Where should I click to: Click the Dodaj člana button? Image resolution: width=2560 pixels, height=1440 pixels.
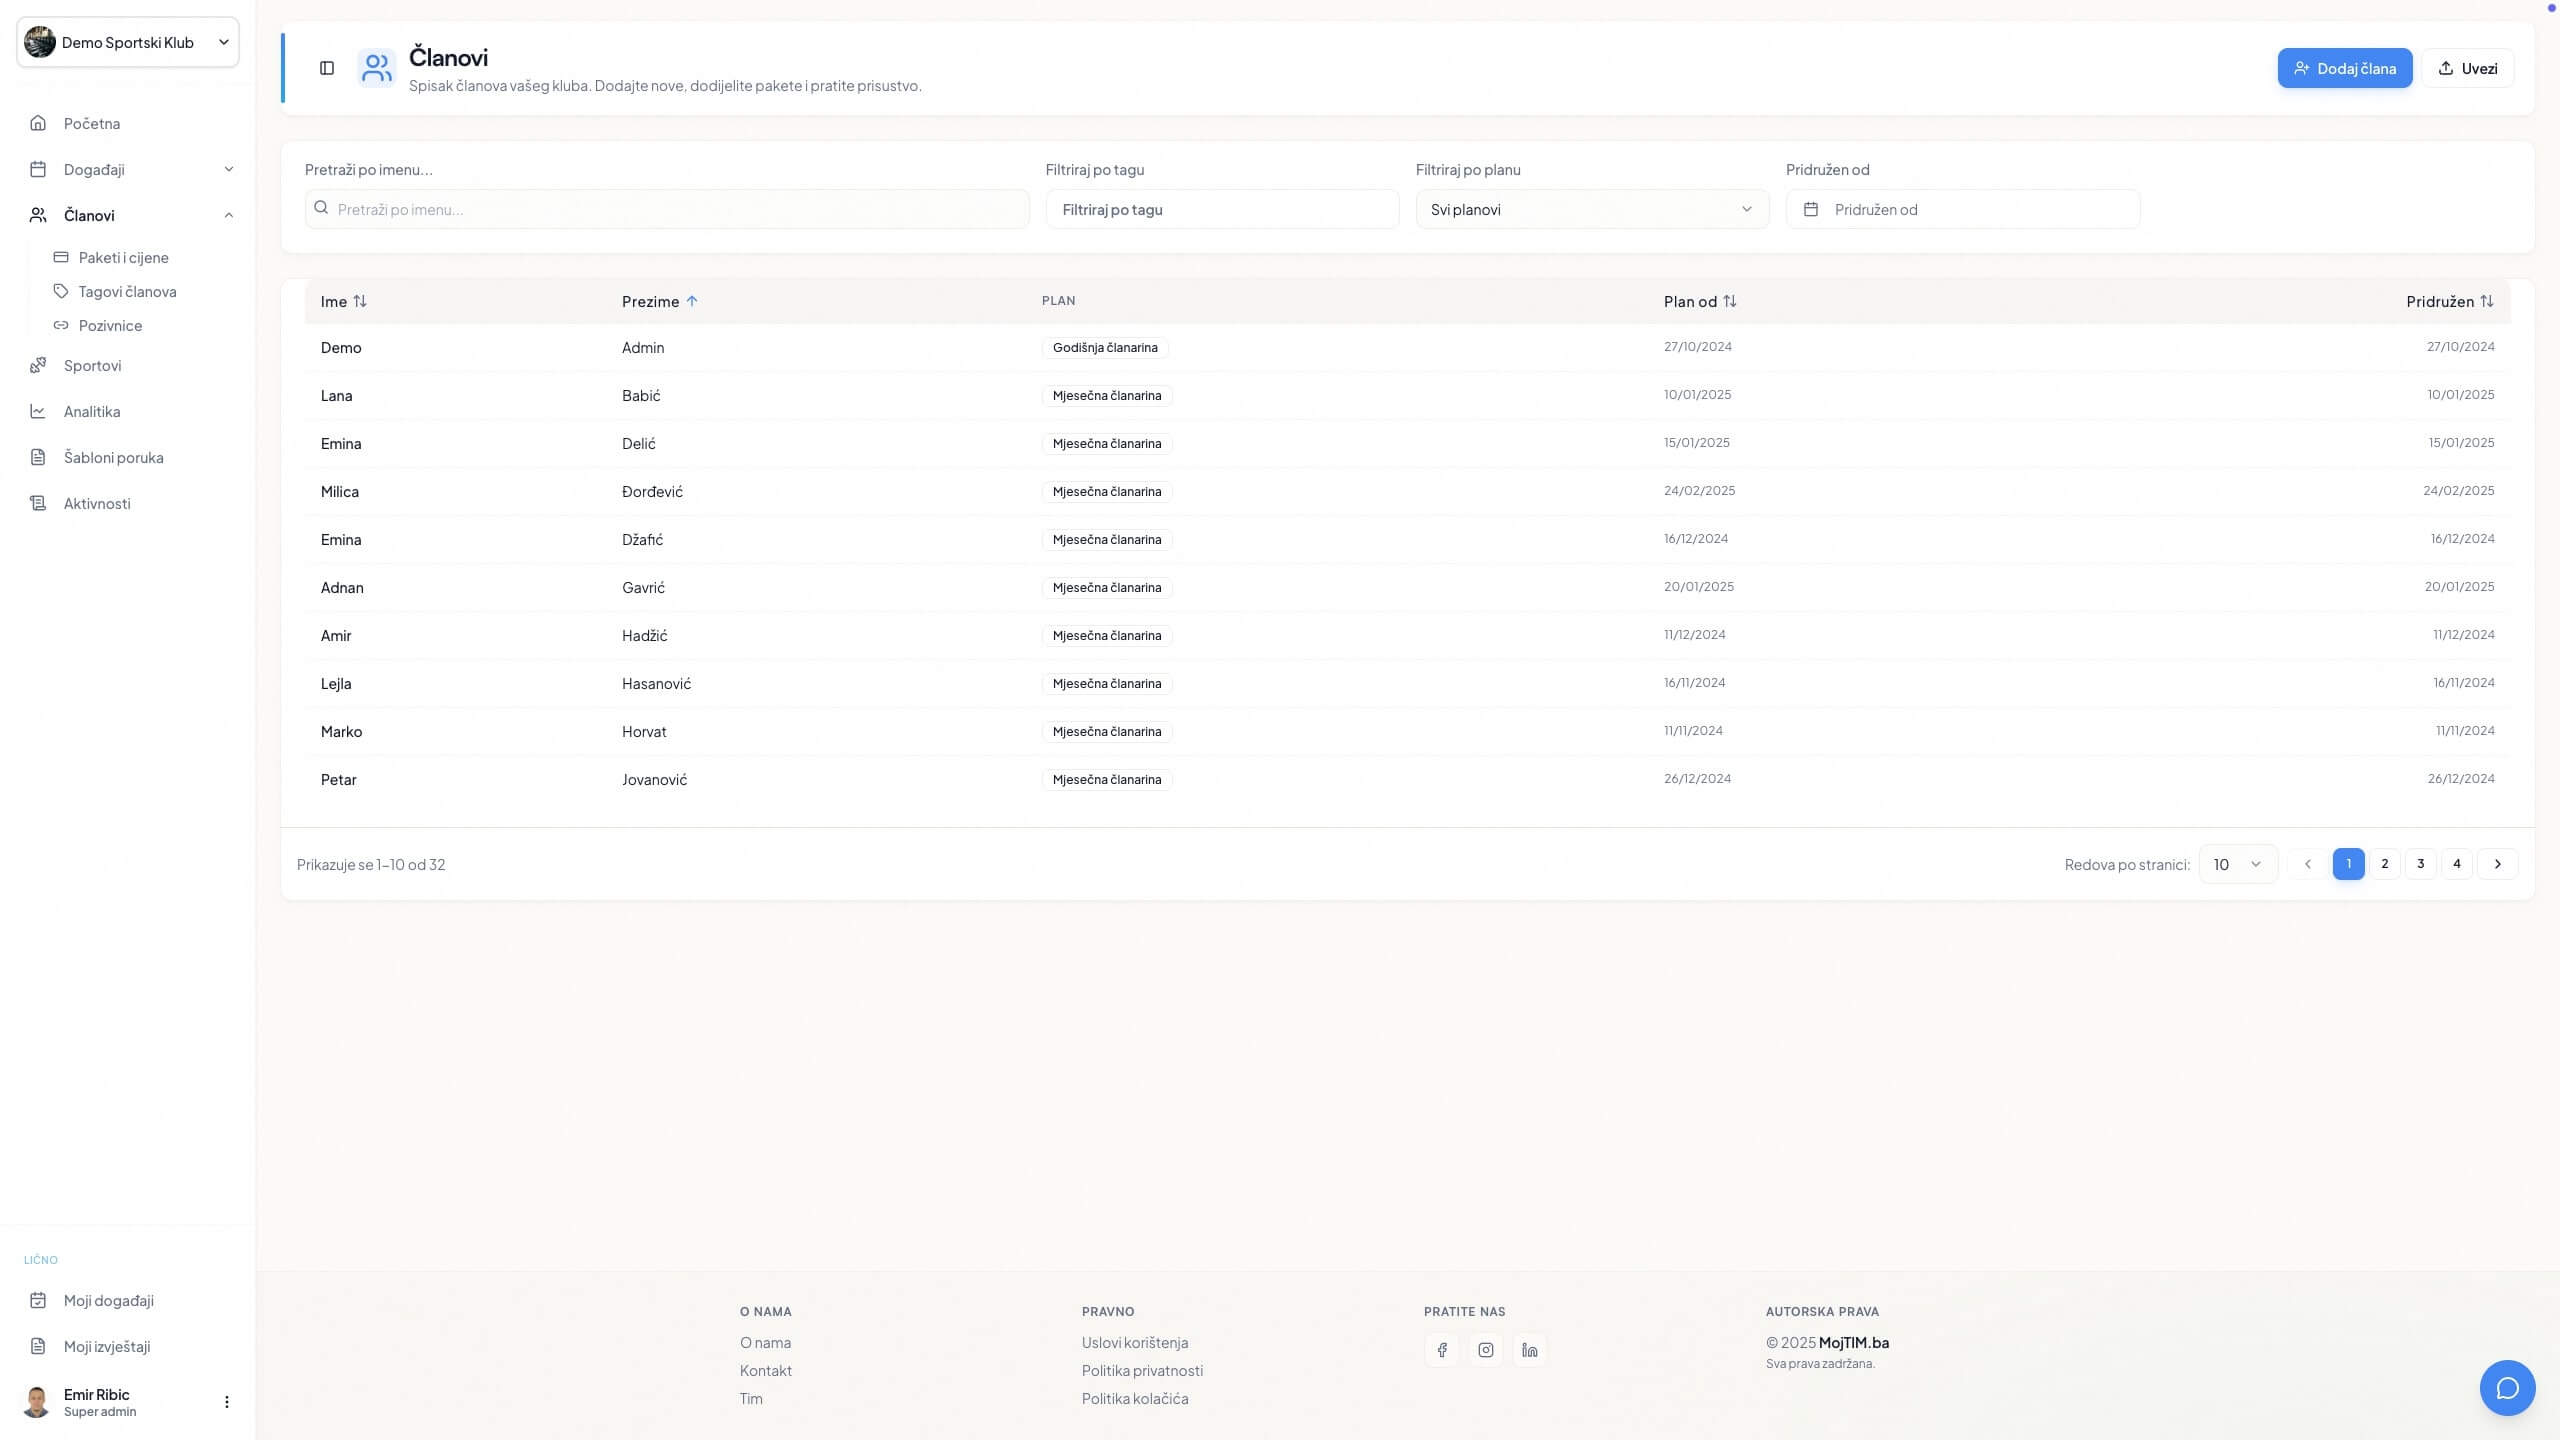[x=2344, y=68]
